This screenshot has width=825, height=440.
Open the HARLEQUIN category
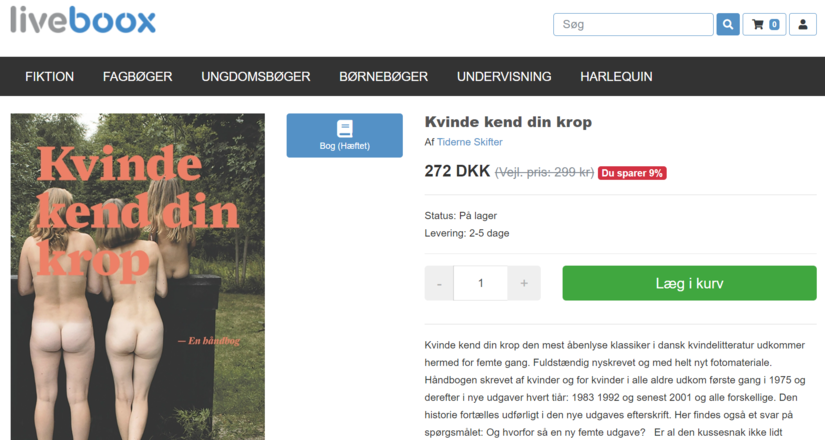click(616, 76)
